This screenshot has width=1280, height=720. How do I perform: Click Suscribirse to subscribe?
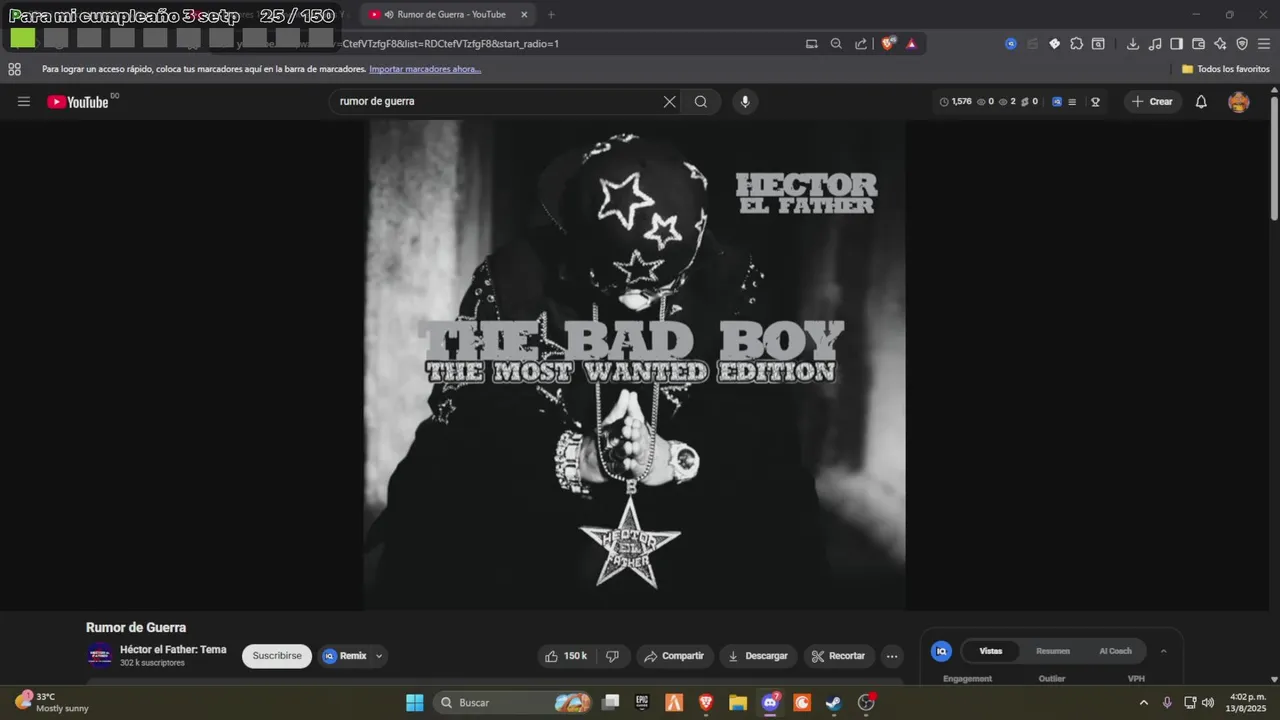pyautogui.click(x=277, y=656)
